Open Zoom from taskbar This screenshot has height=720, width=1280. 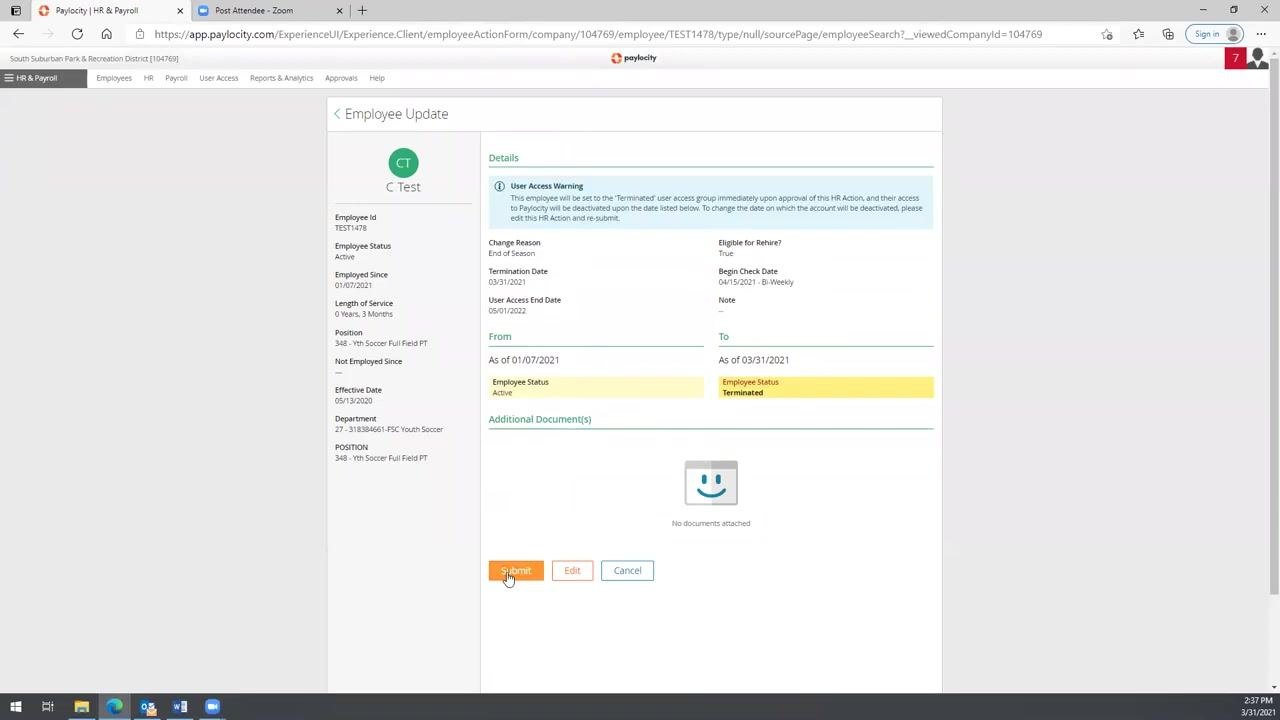[x=212, y=707]
